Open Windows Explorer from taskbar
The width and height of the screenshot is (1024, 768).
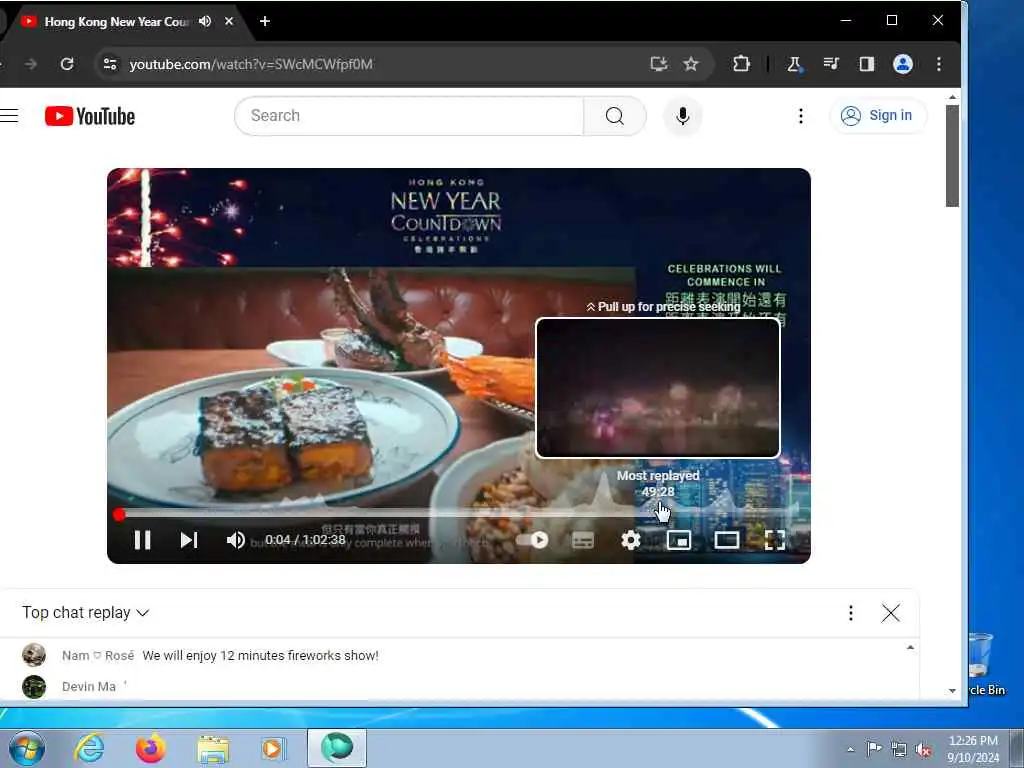pyautogui.click(x=213, y=749)
